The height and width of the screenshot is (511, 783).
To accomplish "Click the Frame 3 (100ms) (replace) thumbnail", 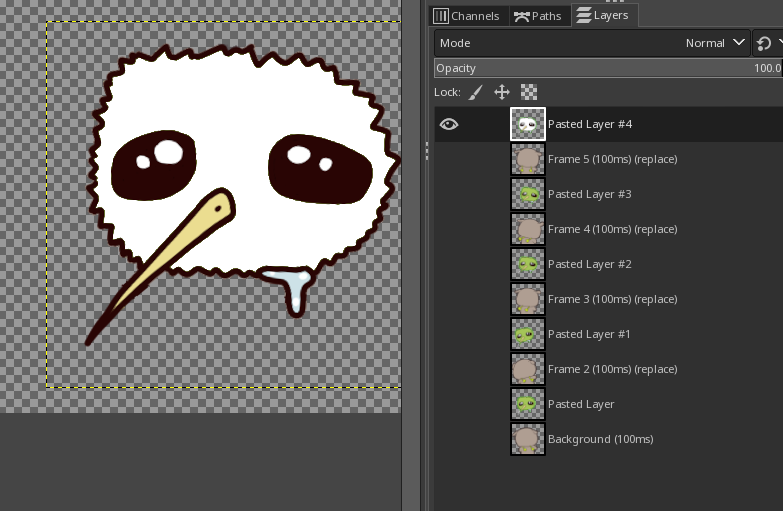I will tap(528, 299).
